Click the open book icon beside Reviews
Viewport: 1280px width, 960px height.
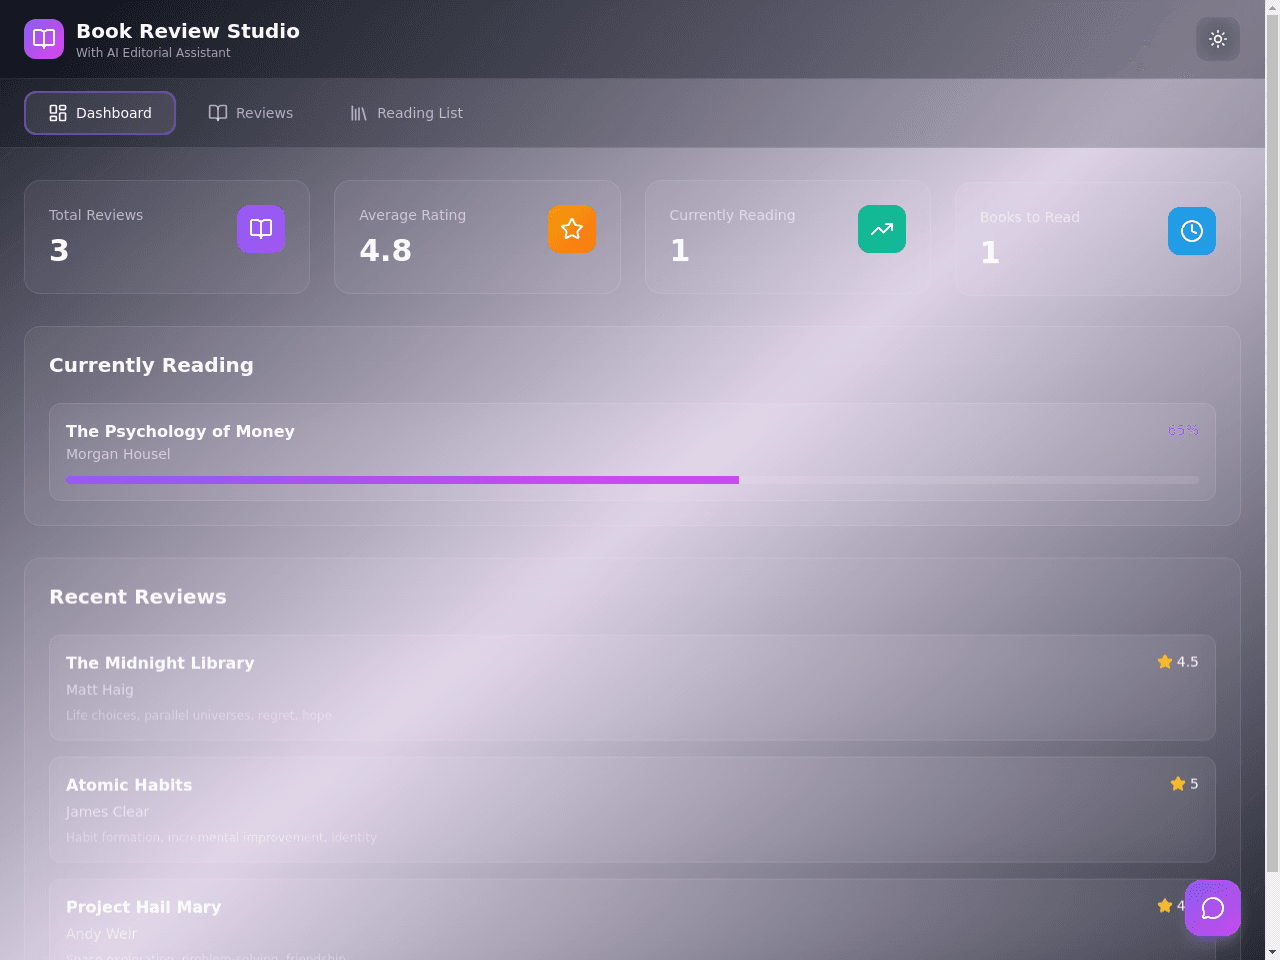[x=218, y=113]
